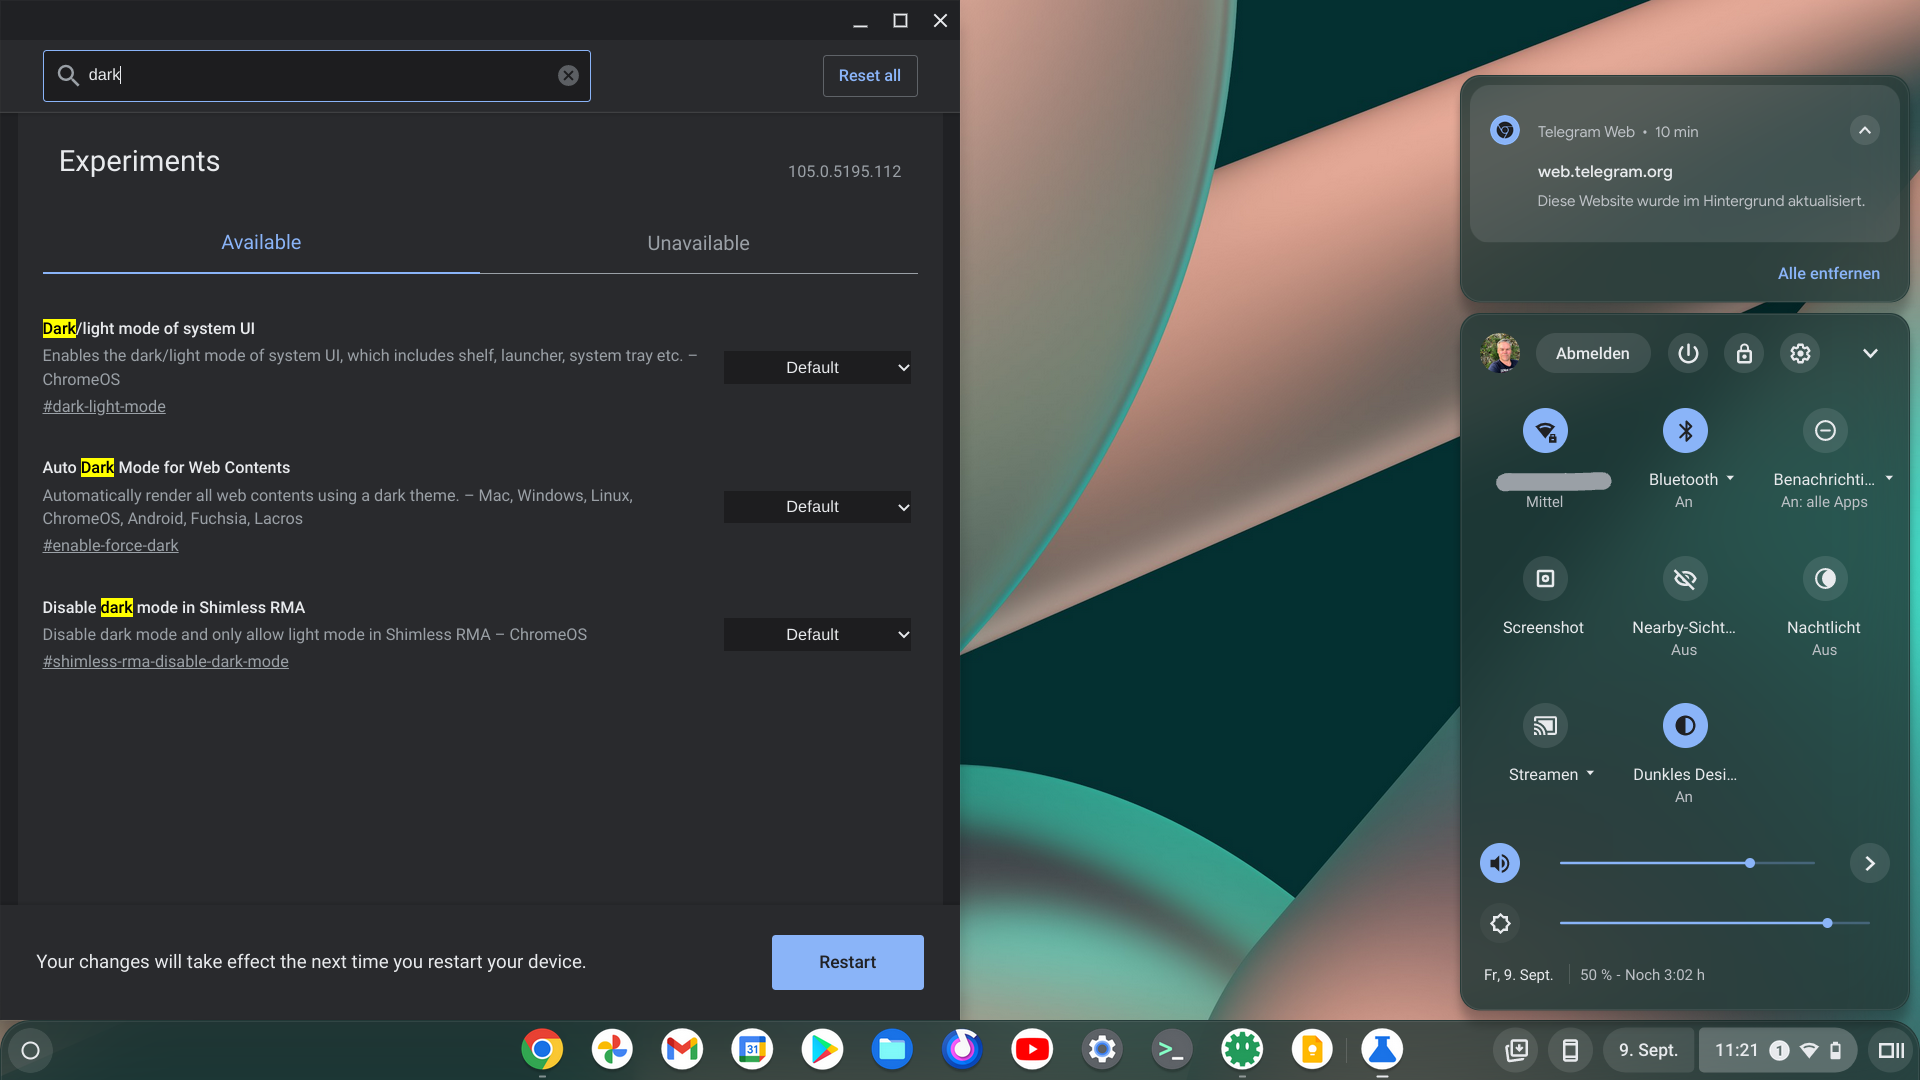Click the screen brightness slider track
This screenshot has width=1920, height=1080.
click(1700, 923)
